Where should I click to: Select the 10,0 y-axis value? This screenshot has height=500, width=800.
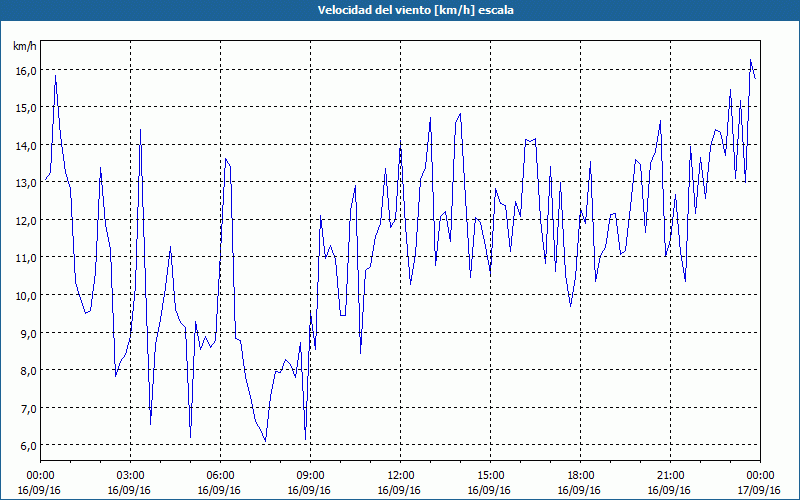tap(26, 296)
